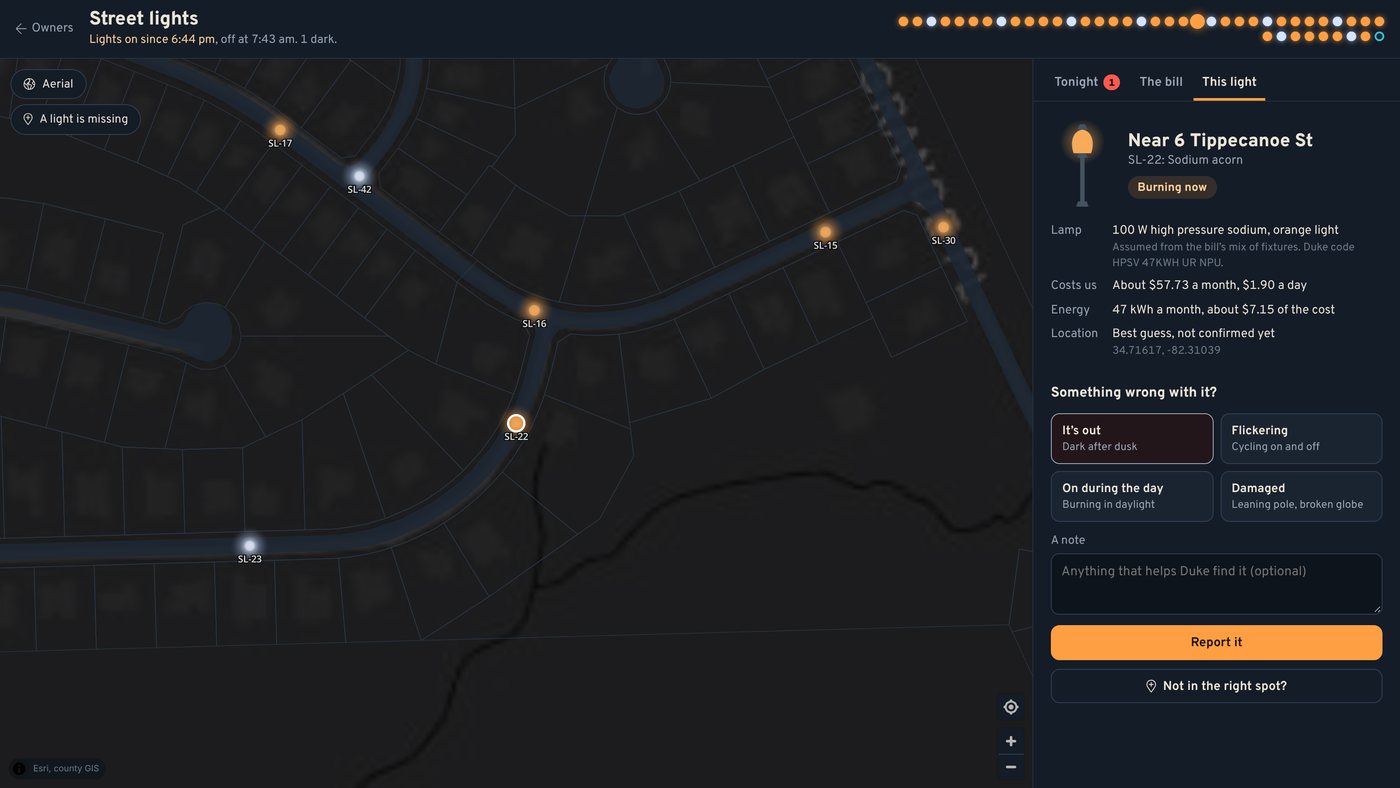Open the This light tab

click(x=1229, y=82)
